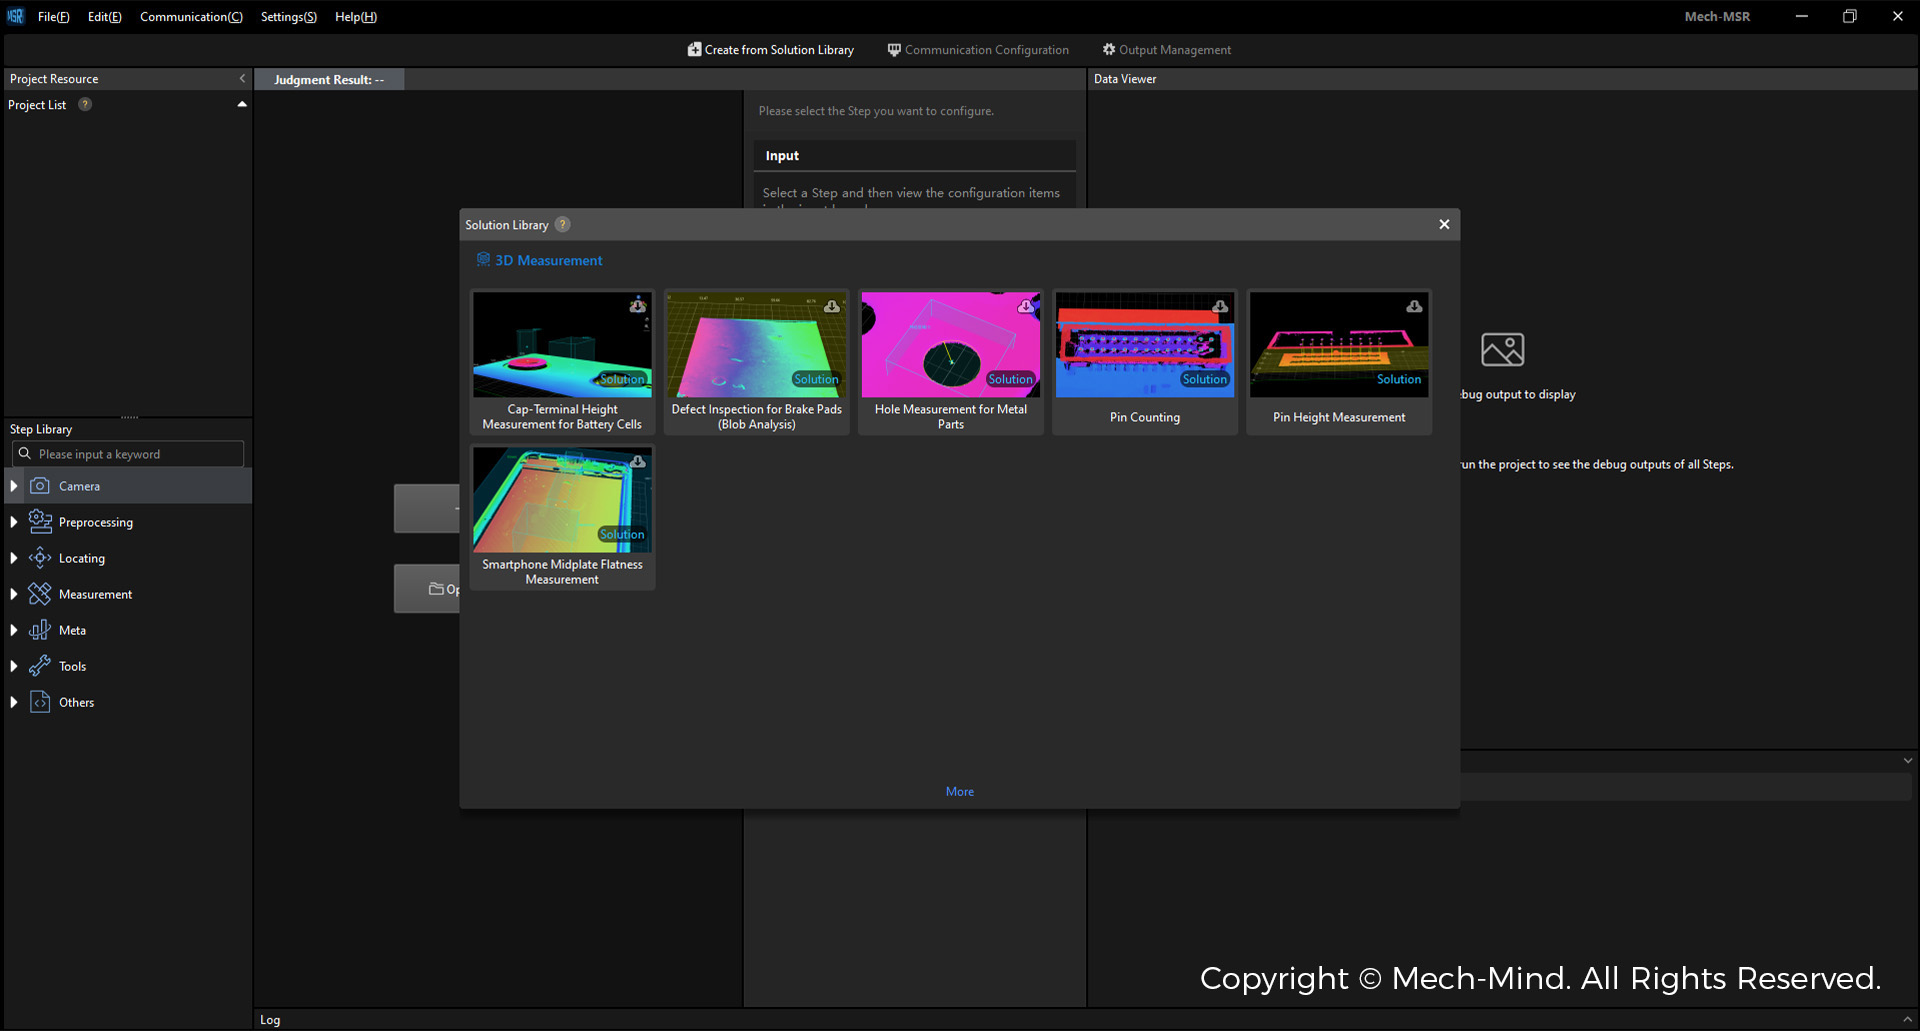
Task: Click the Preprocessing category icon
Action: tap(40, 522)
